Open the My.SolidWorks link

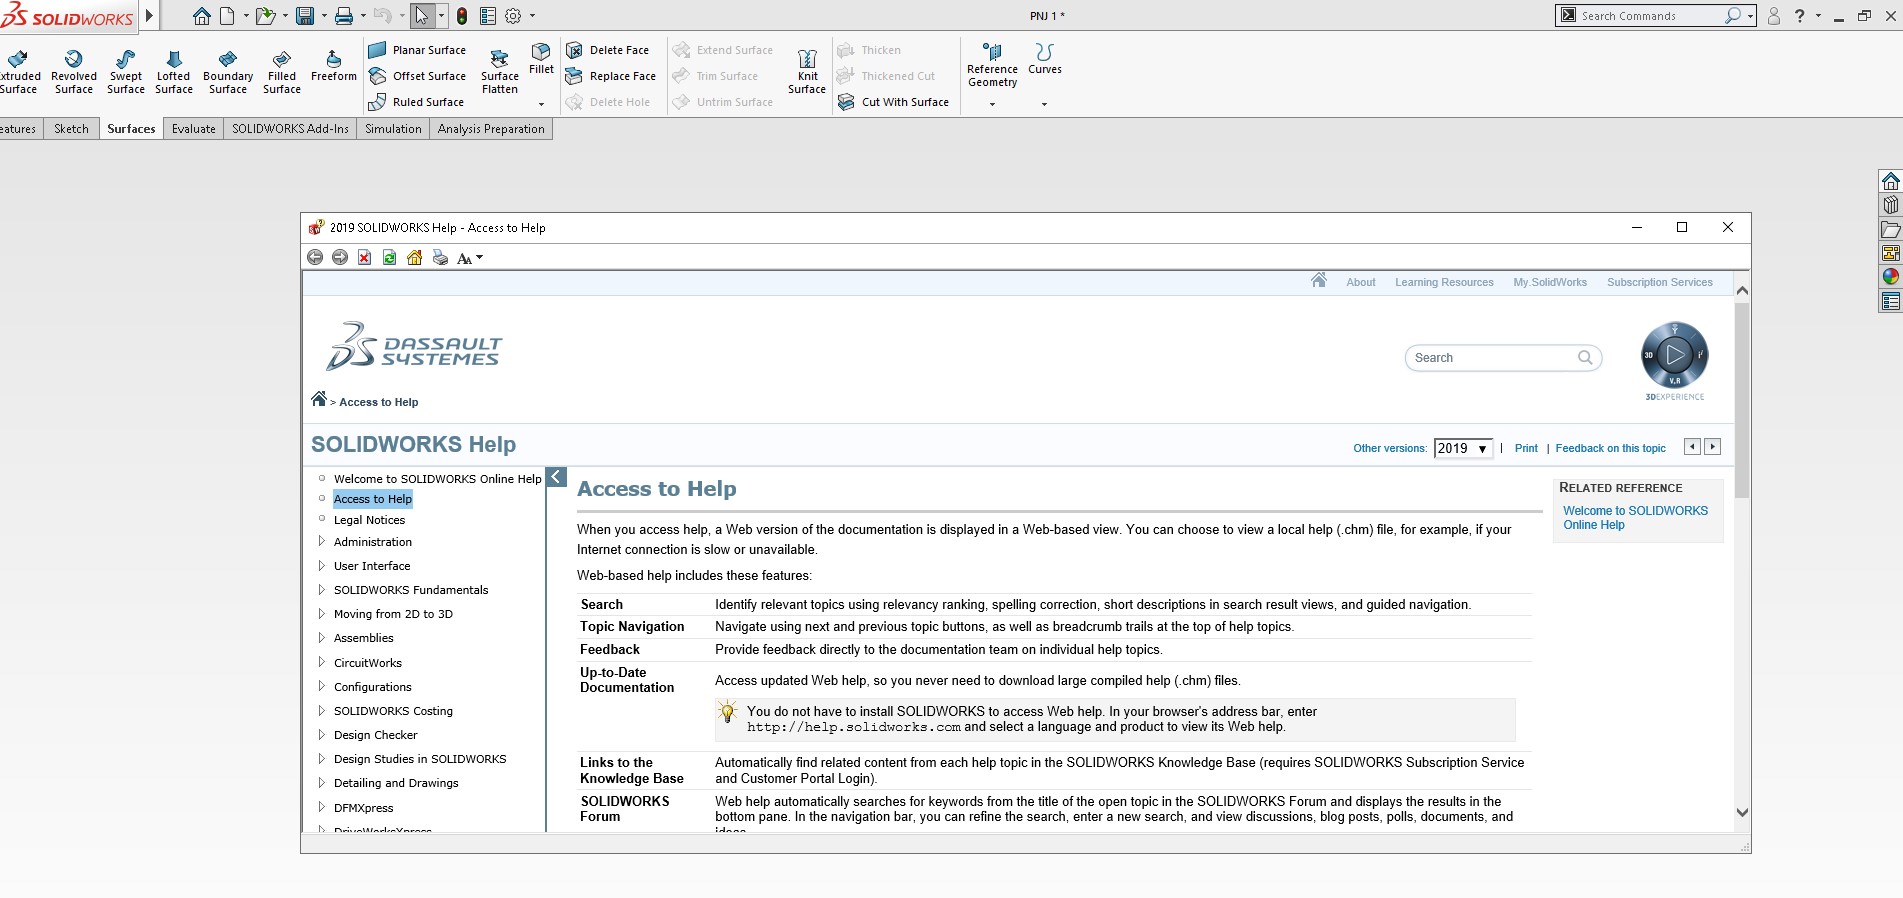1550,282
